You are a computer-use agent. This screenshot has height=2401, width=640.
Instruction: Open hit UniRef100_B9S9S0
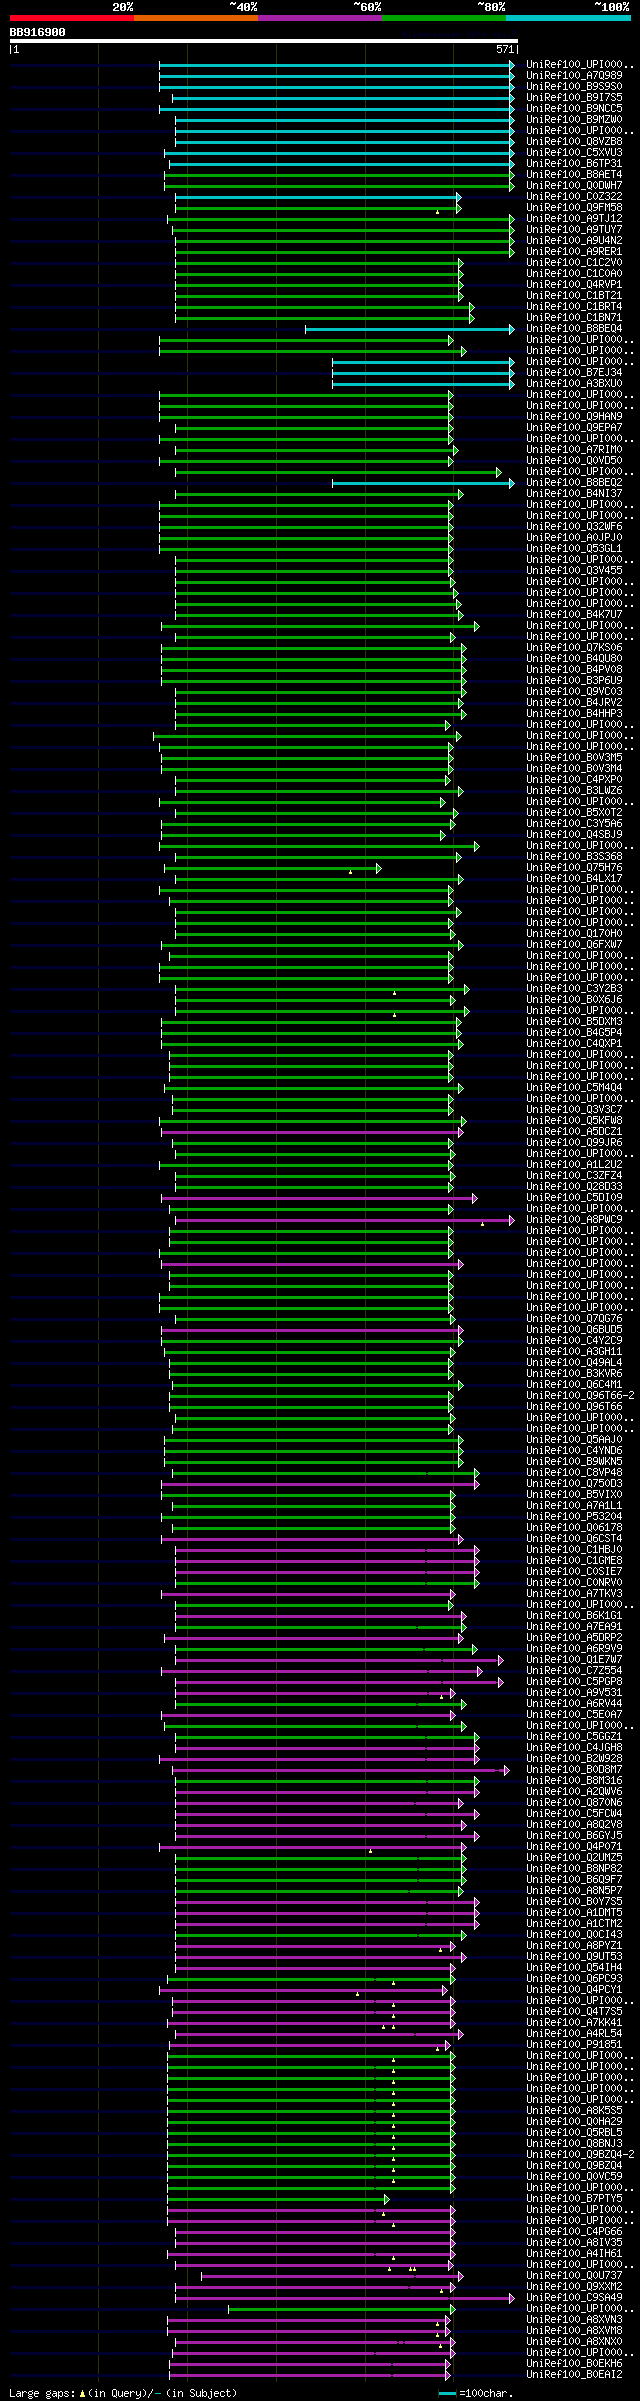click(574, 86)
